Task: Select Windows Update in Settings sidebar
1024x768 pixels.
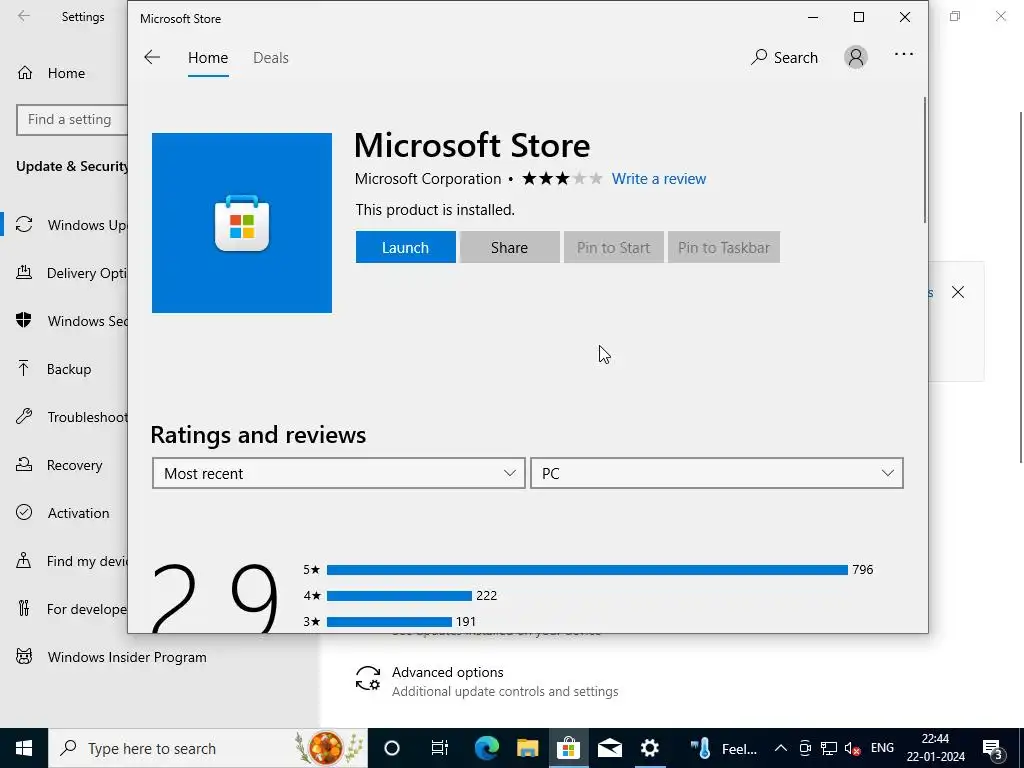Action: click(72, 225)
